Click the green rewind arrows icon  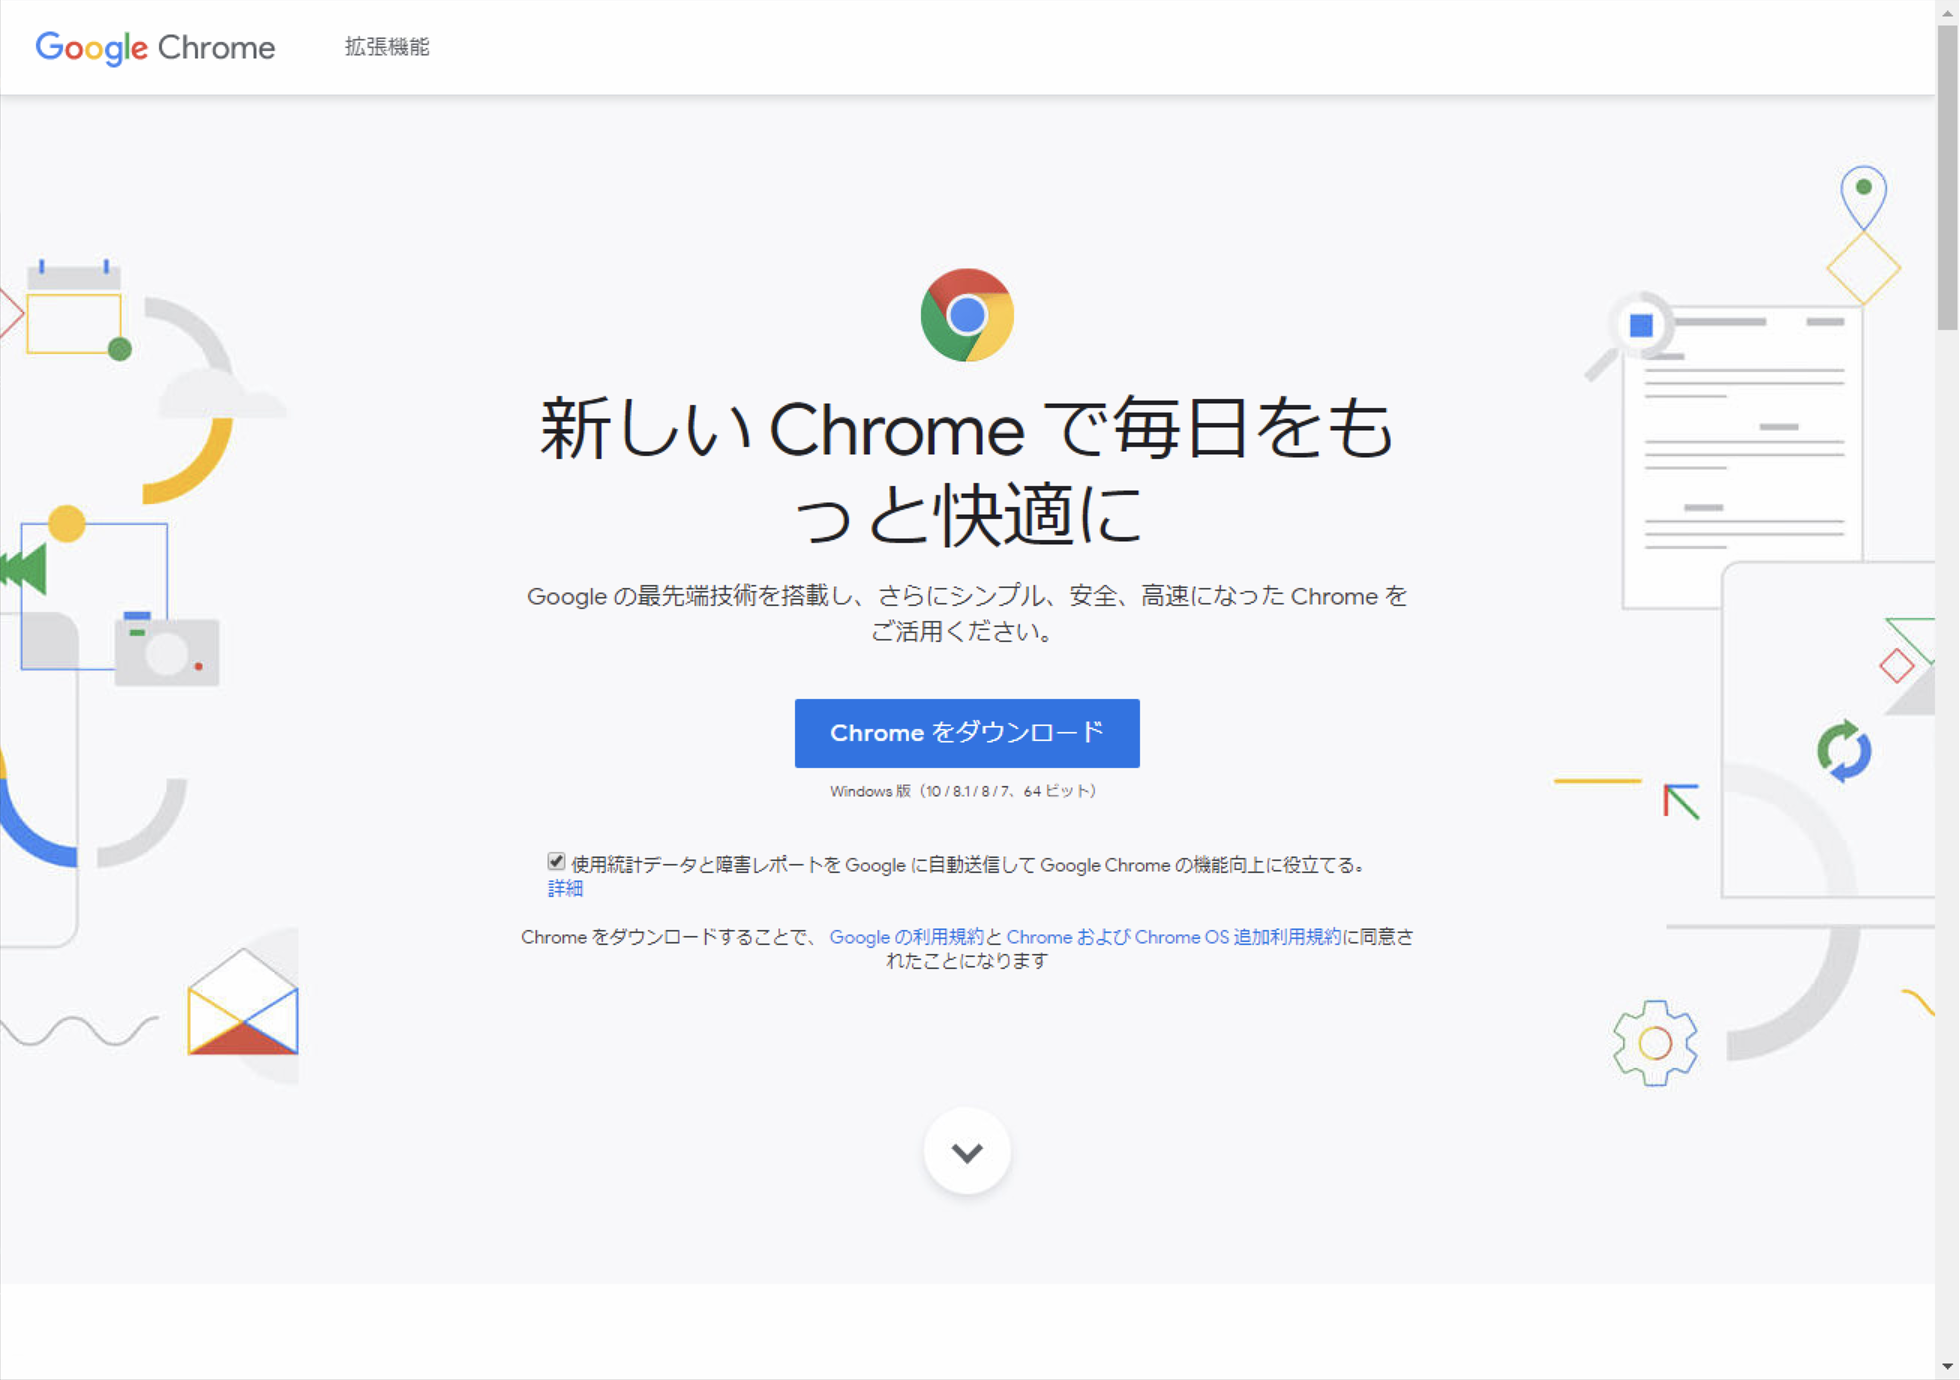click(x=24, y=568)
